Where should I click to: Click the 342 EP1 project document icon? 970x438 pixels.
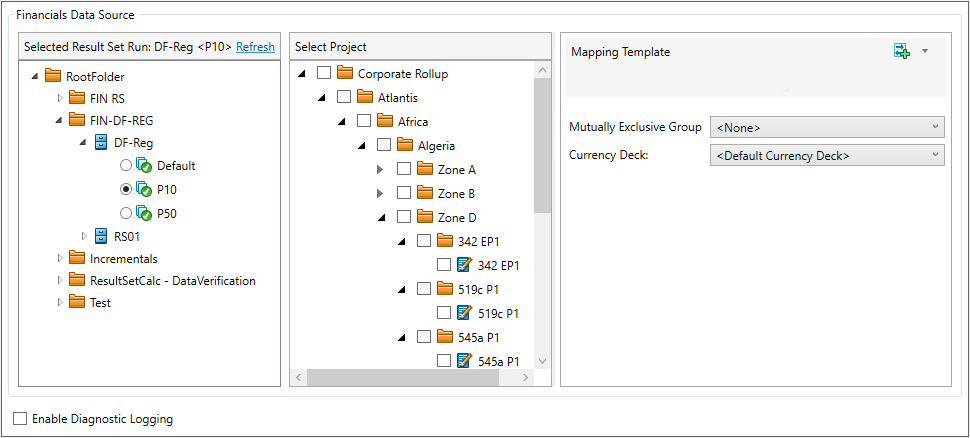click(x=464, y=265)
